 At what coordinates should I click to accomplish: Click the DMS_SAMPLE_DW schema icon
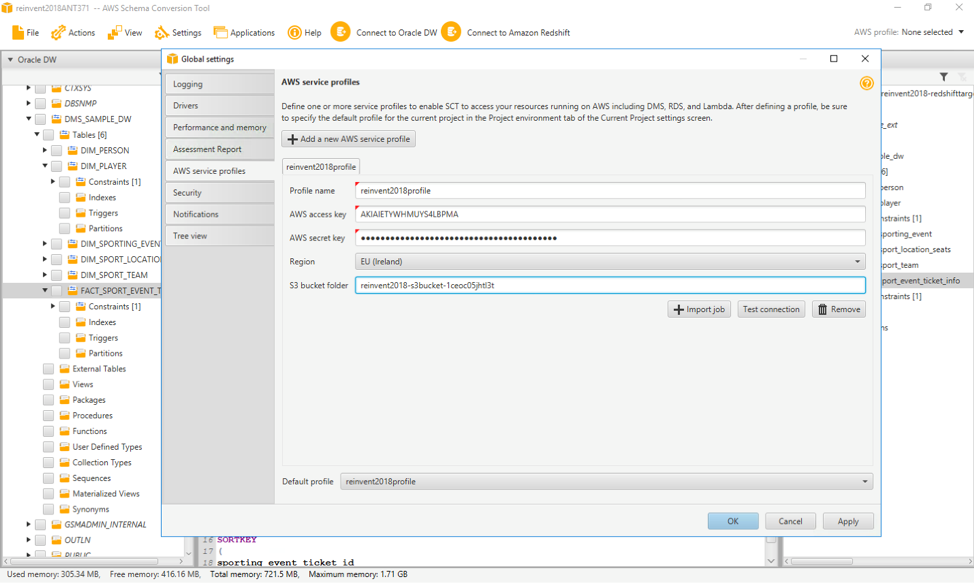[57, 119]
